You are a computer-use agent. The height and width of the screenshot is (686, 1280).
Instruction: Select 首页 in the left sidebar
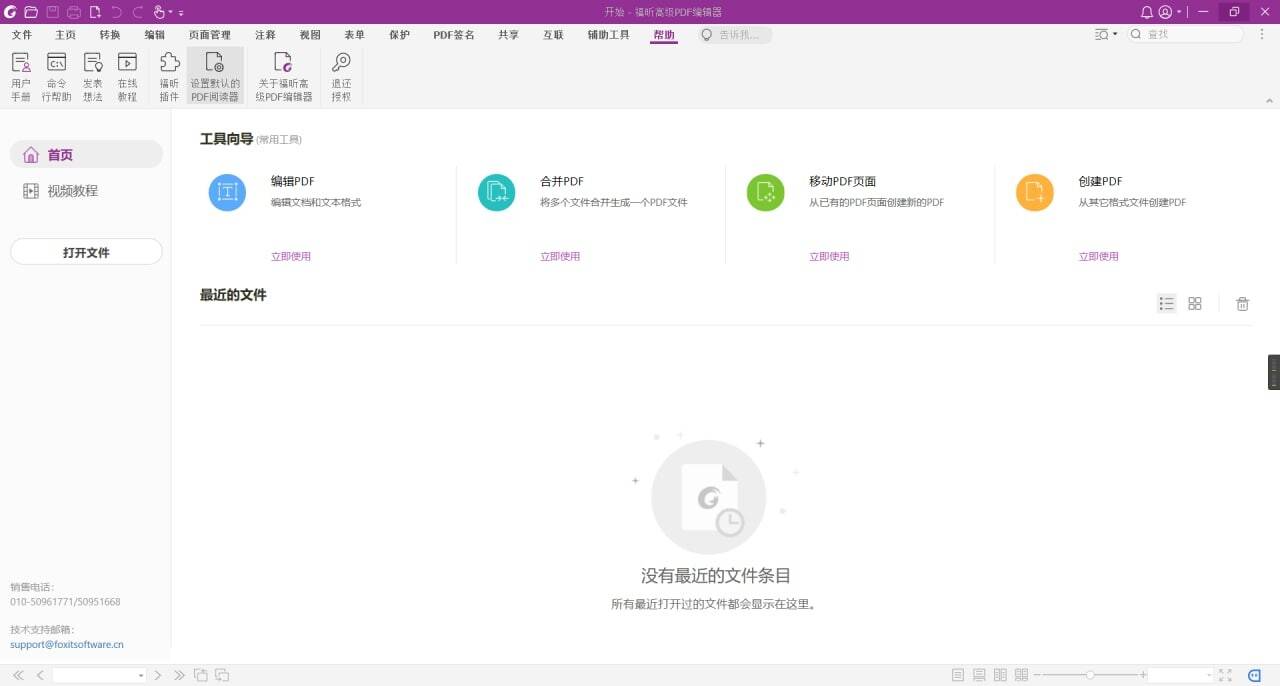tap(86, 154)
